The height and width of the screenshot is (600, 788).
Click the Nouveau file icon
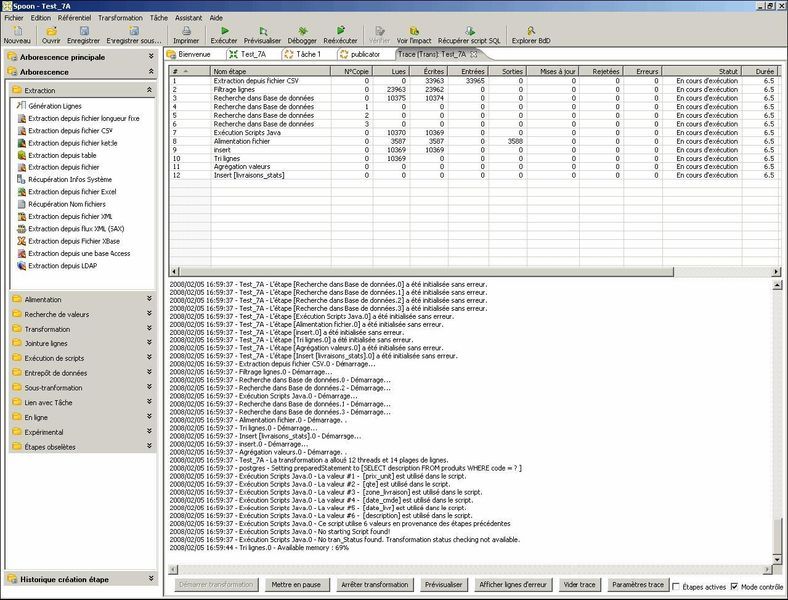point(17,31)
